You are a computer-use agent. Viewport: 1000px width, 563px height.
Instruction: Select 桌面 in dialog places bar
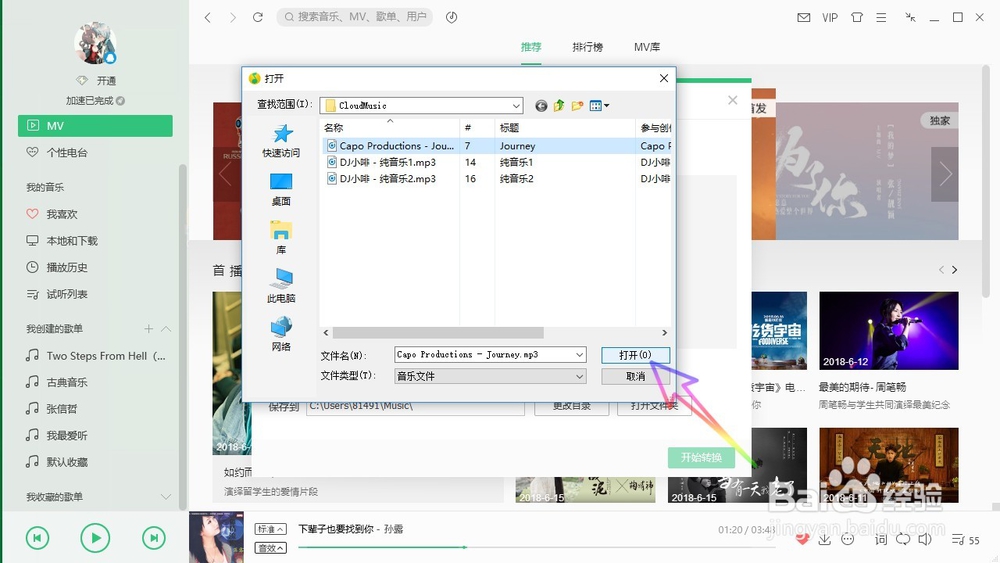click(x=281, y=189)
